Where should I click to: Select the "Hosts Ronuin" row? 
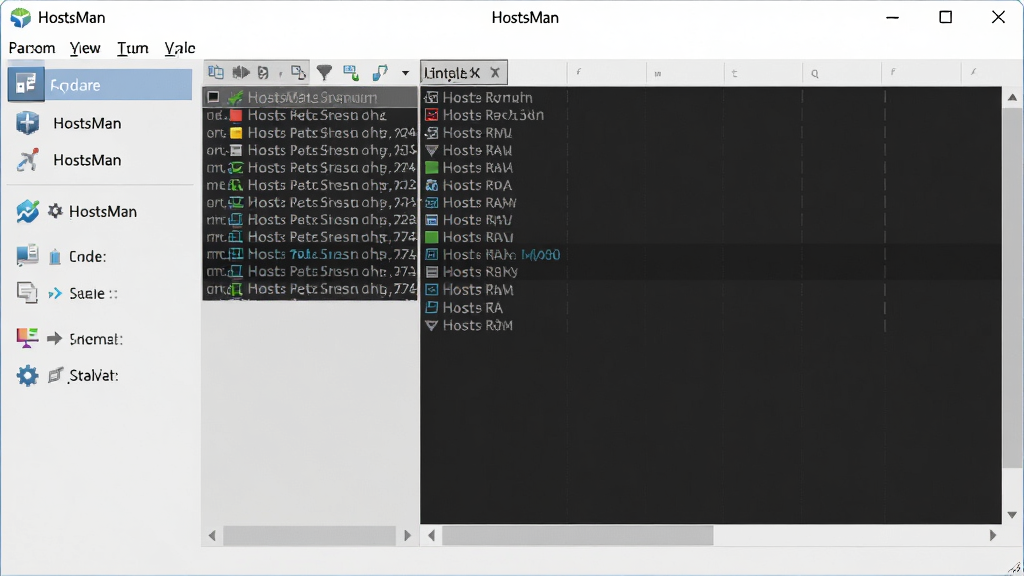[x=487, y=97]
